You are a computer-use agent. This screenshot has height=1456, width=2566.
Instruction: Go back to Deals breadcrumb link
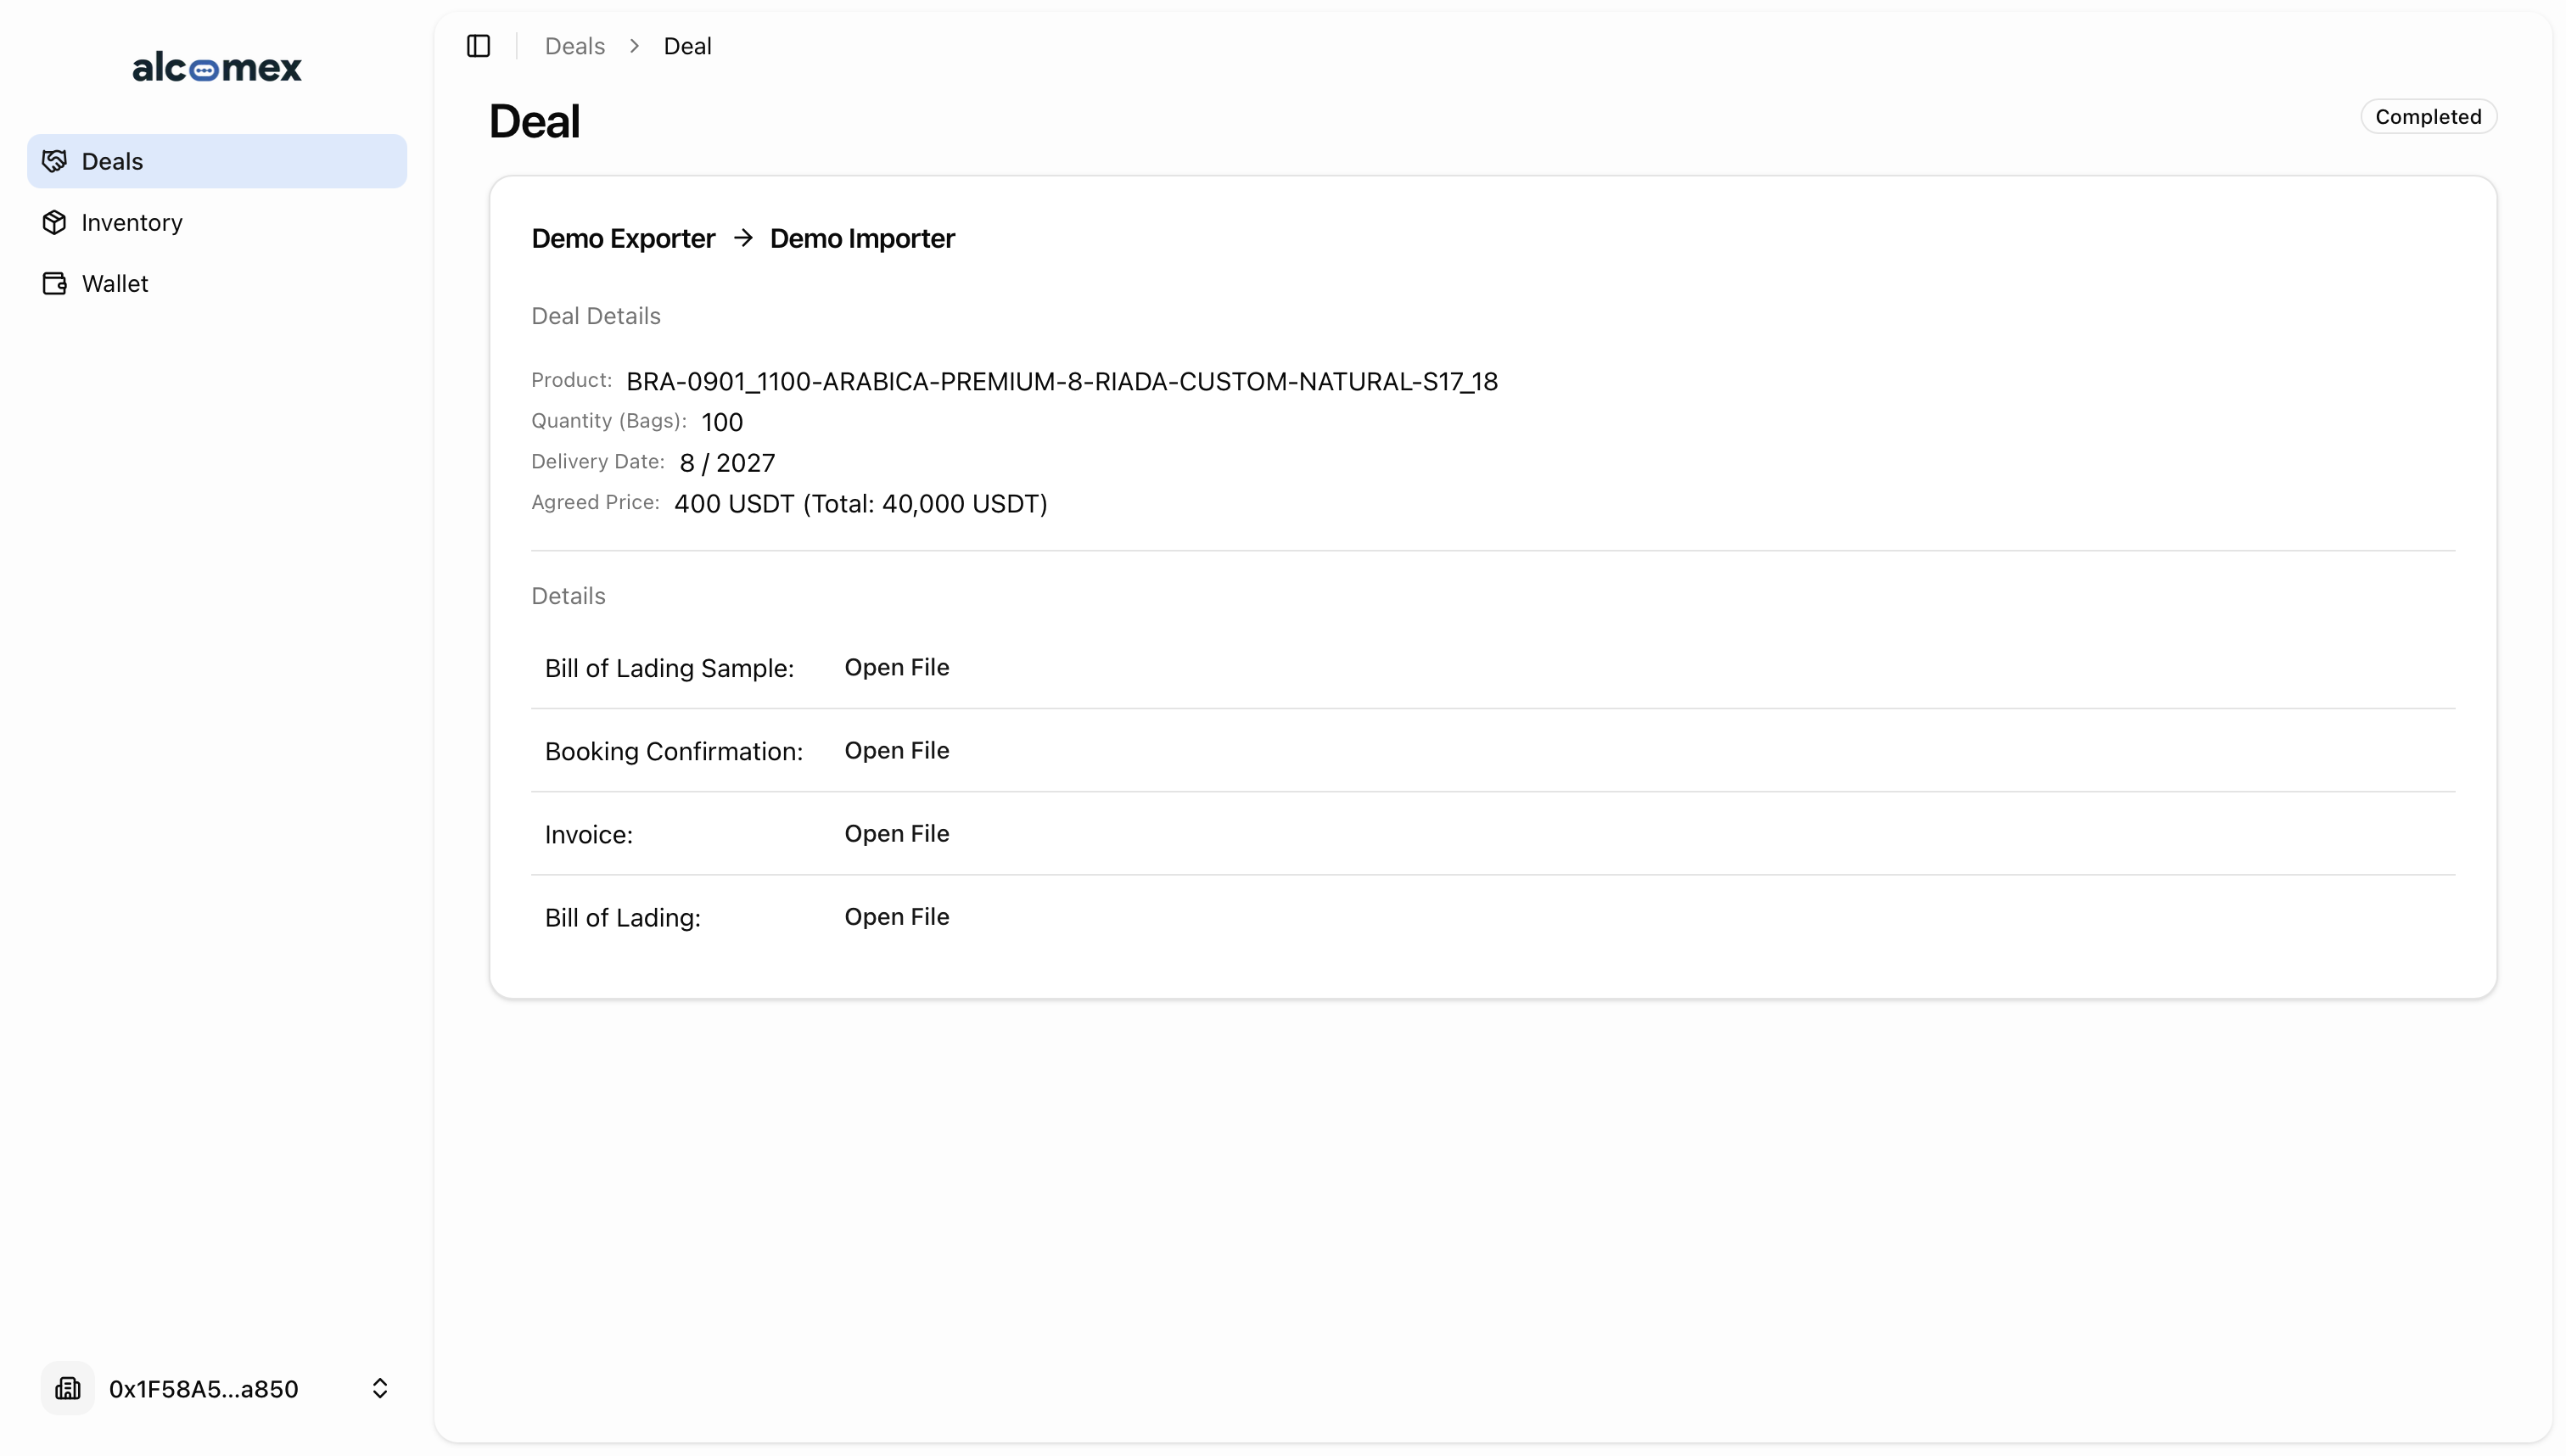pyautogui.click(x=575, y=46)
